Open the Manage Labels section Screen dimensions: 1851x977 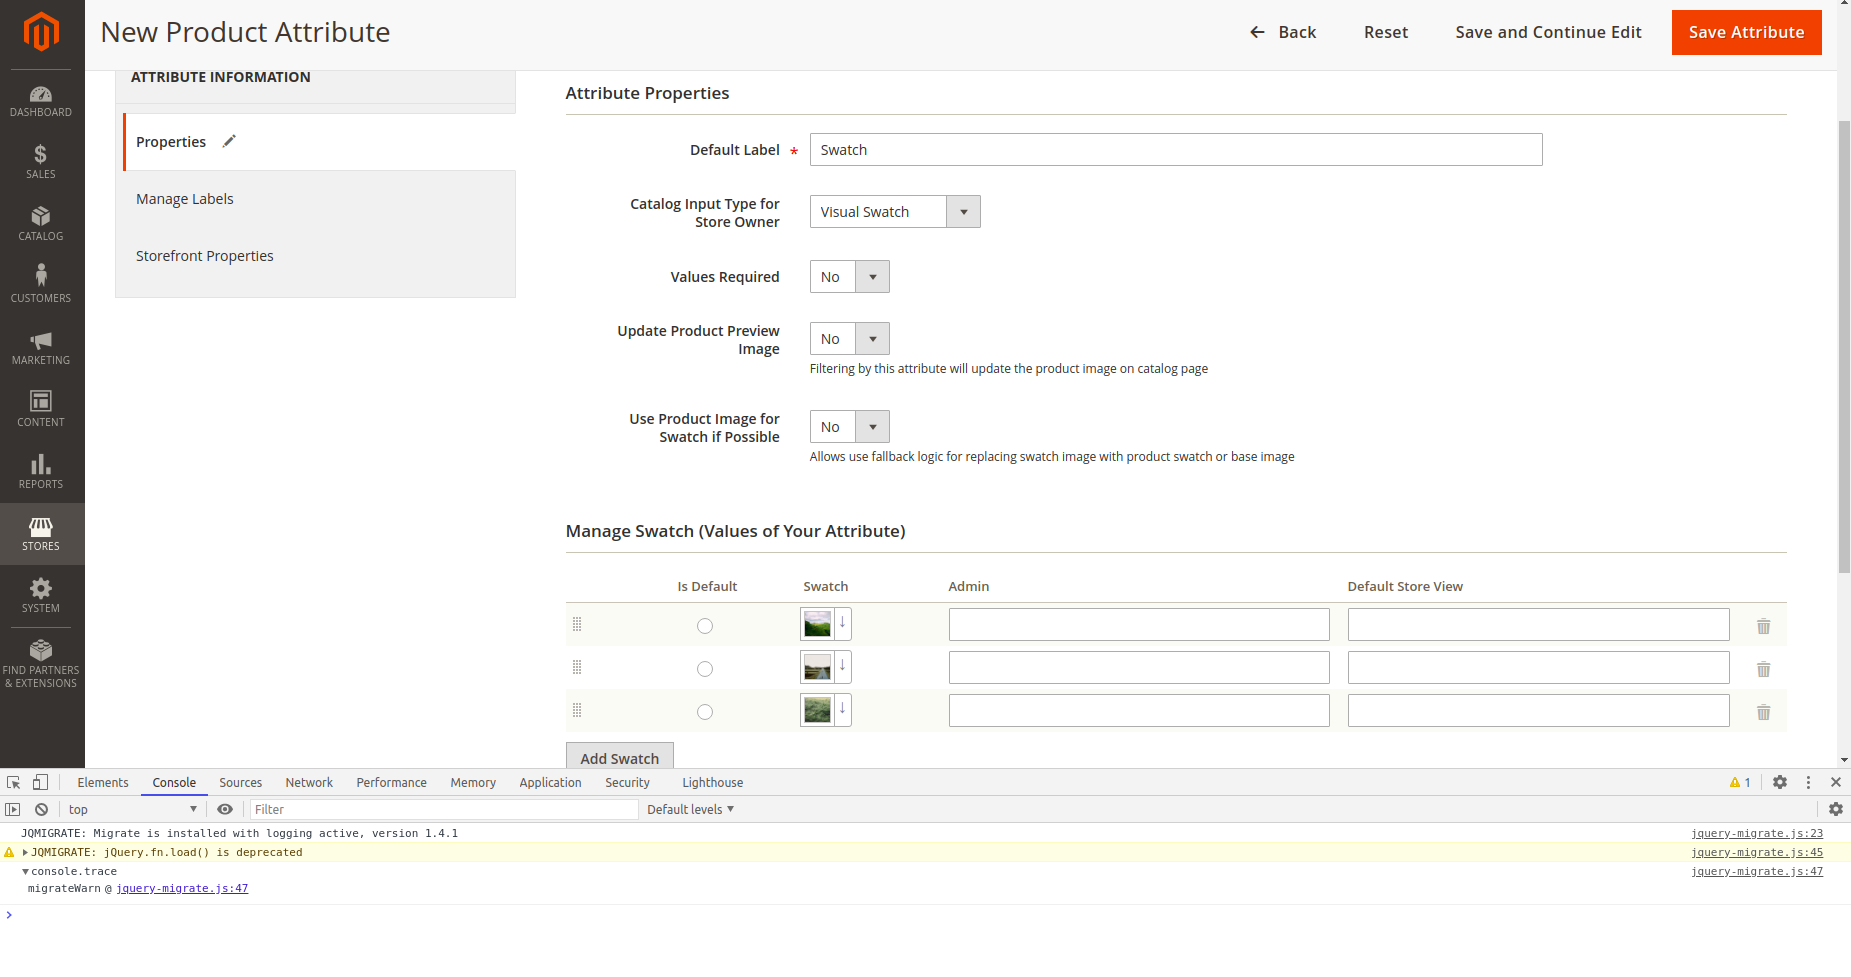184,198
